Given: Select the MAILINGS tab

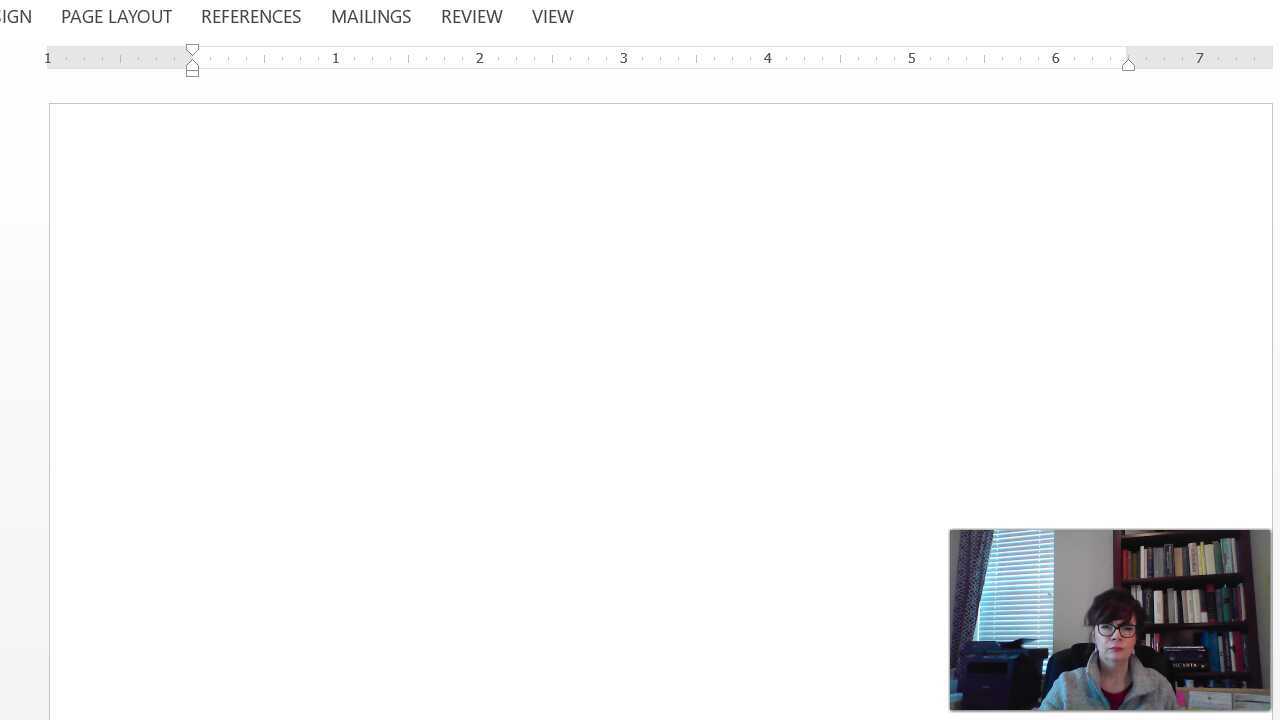Looking at the screenshot, I should pos(371,16).
